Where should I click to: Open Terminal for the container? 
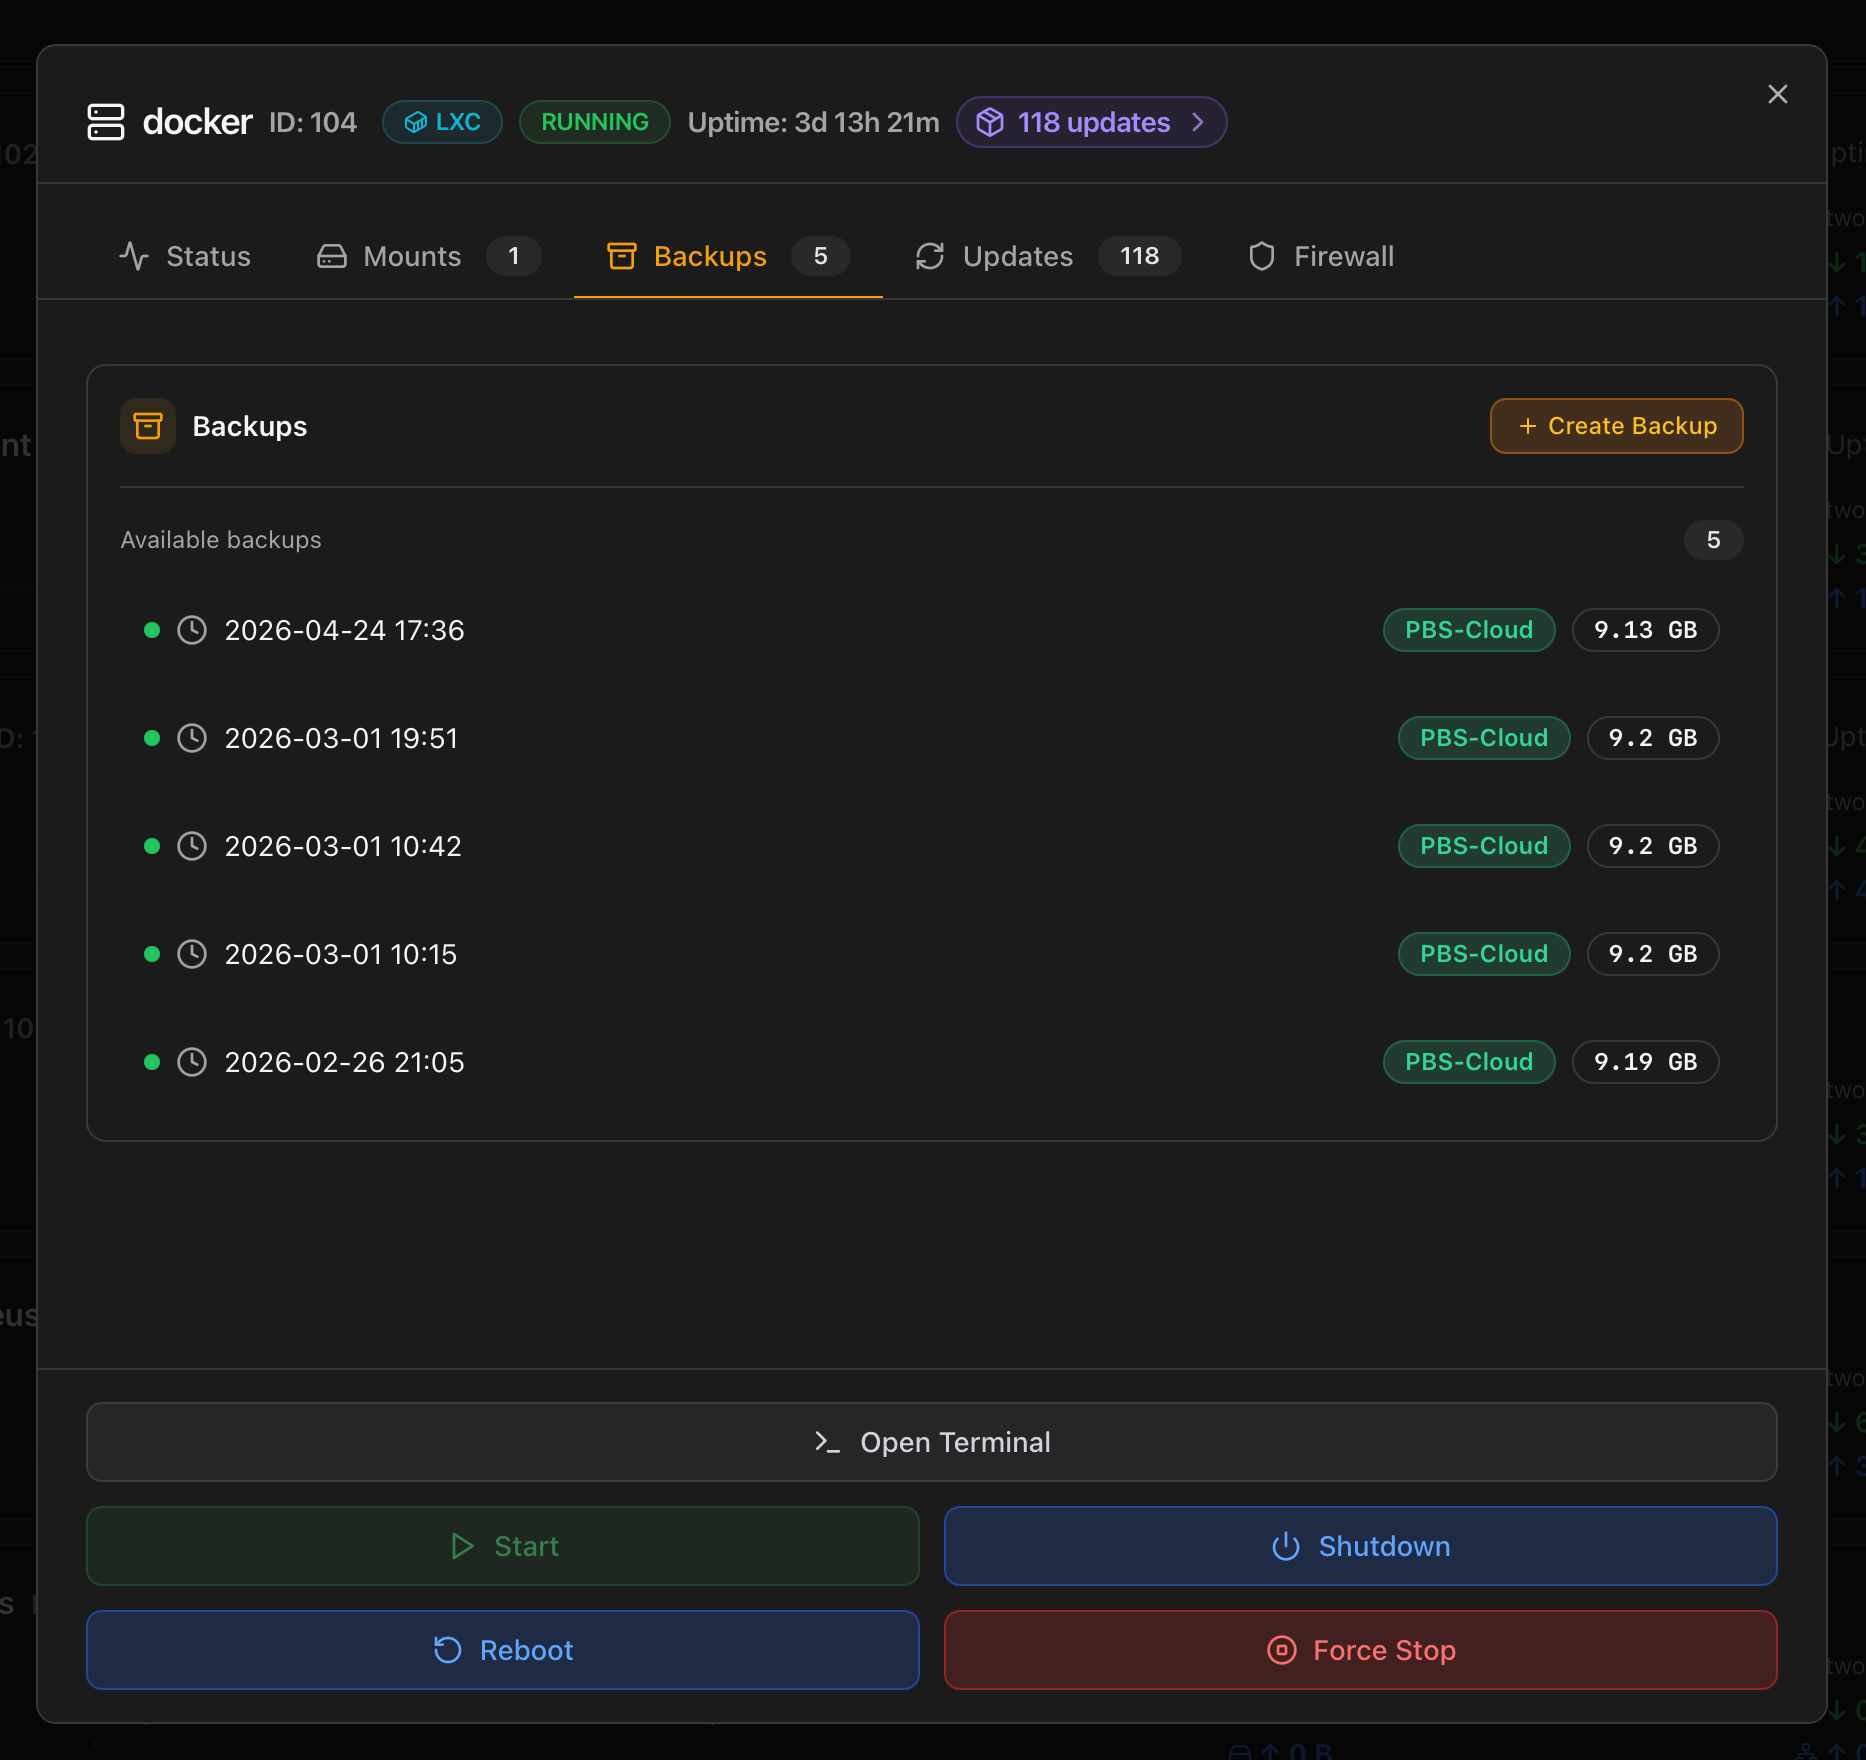tap(932, 1442)
